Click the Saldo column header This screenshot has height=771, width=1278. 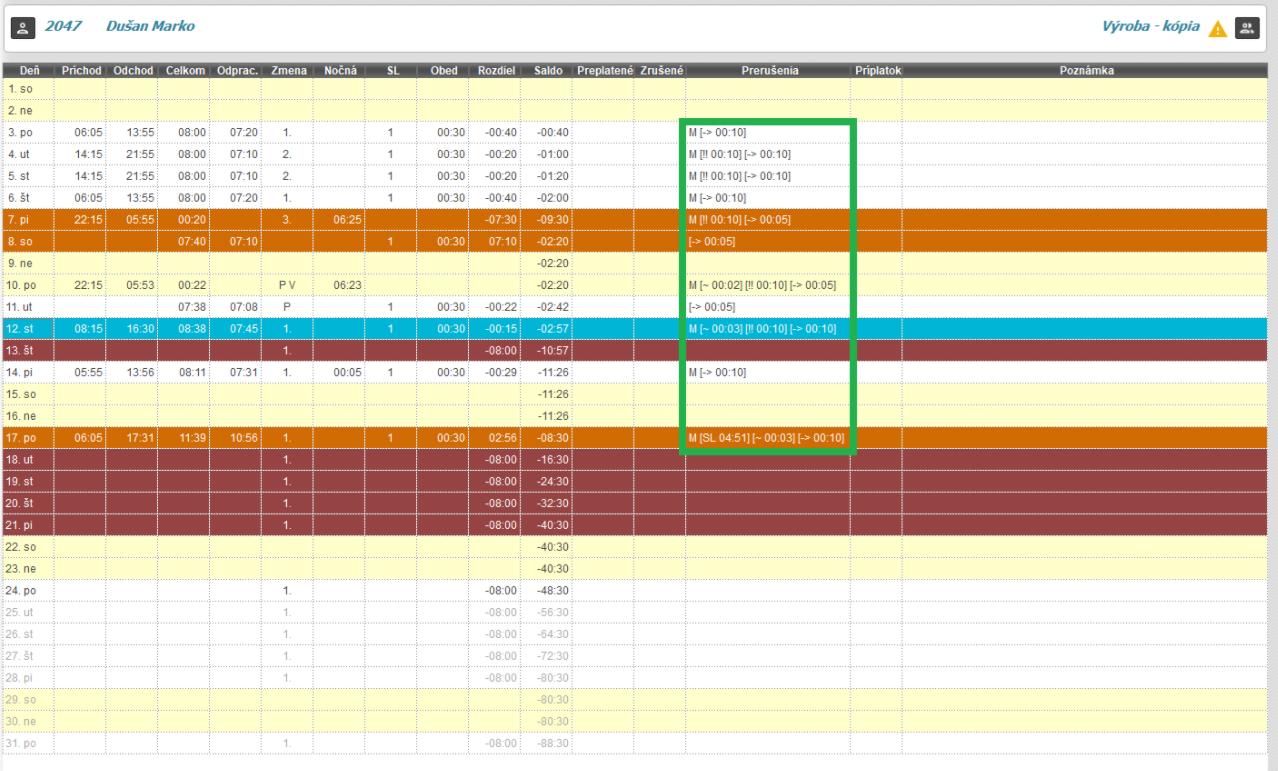coord(545,70)
